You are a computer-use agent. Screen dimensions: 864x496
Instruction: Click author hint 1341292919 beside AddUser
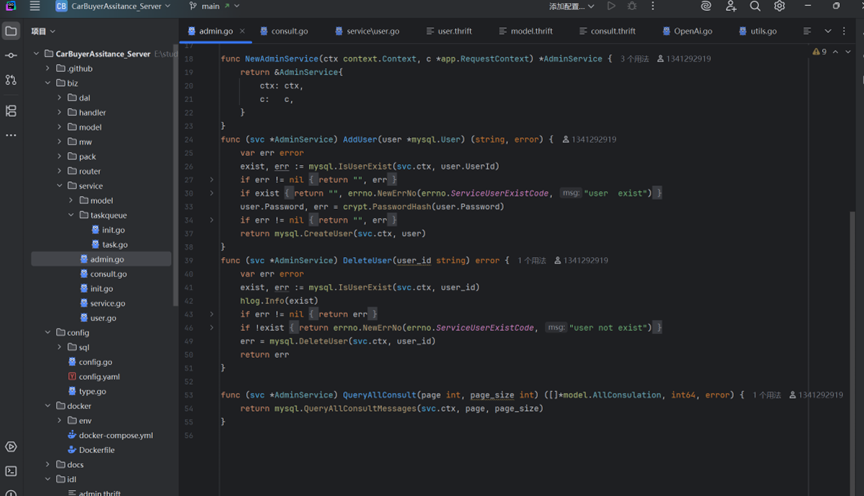(x=589, y=139)
